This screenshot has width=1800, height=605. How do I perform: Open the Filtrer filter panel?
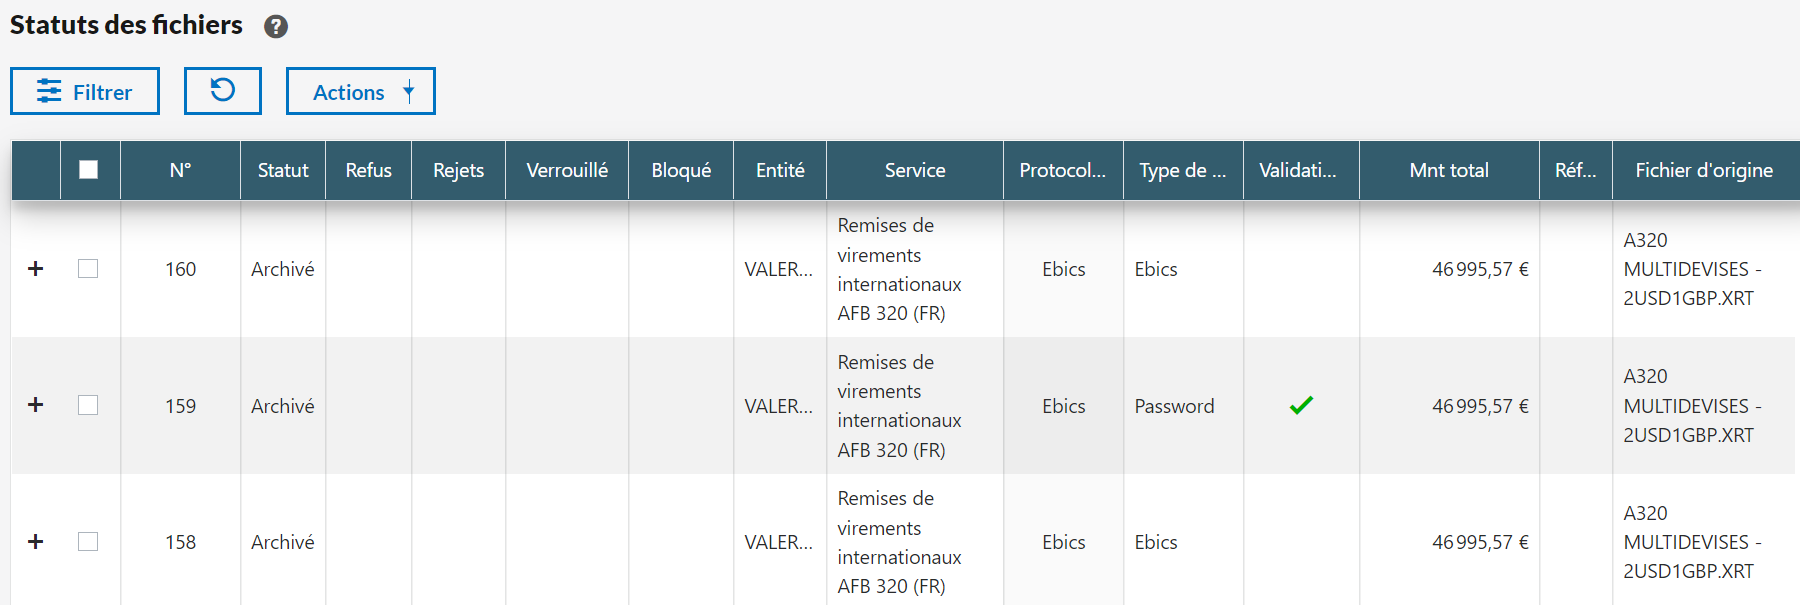85,92
